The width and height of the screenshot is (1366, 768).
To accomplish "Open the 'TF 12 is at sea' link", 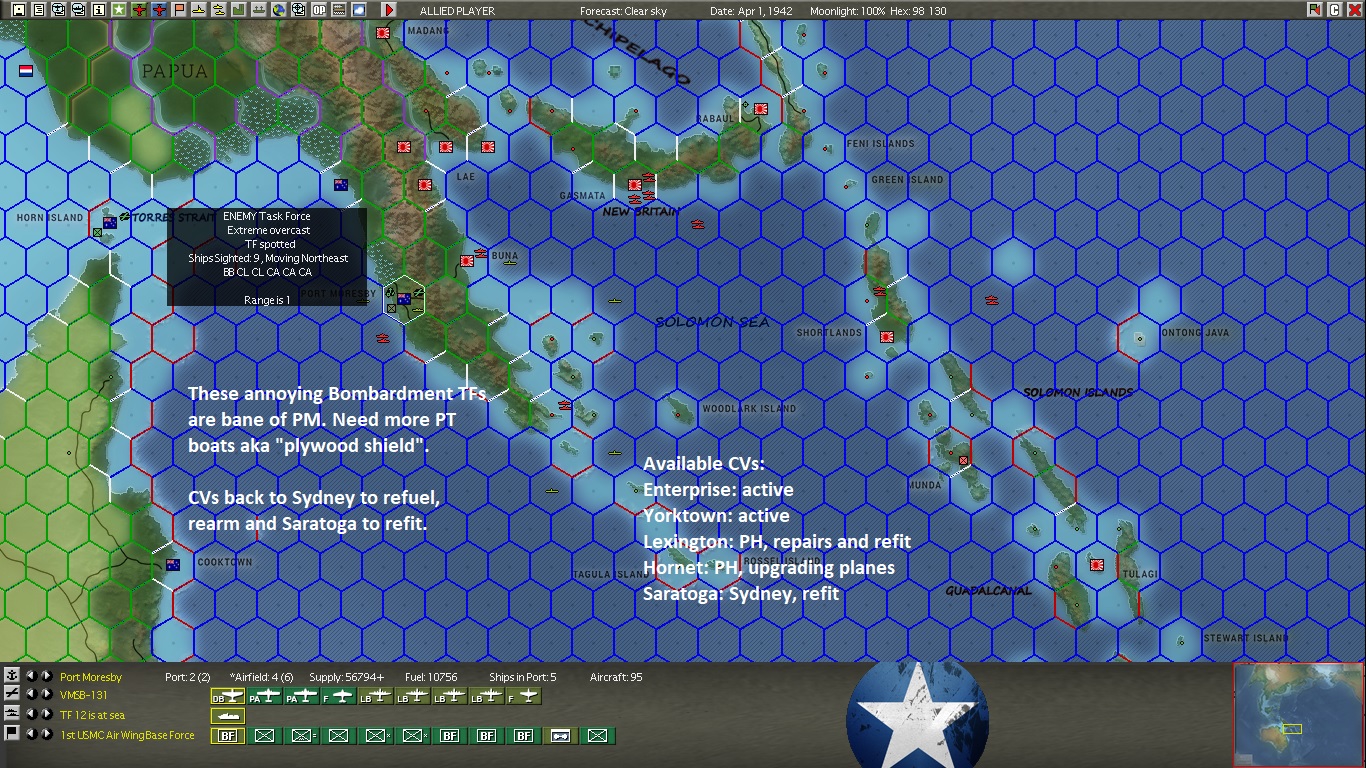I will coord(92,715).
